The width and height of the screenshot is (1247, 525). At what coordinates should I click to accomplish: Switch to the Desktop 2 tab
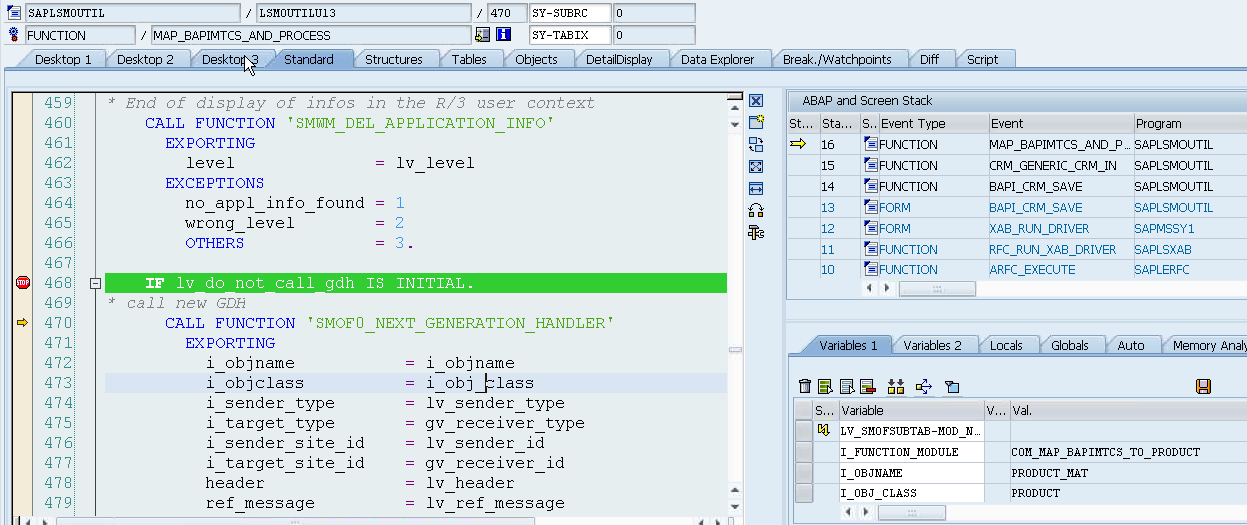[145, 59]
